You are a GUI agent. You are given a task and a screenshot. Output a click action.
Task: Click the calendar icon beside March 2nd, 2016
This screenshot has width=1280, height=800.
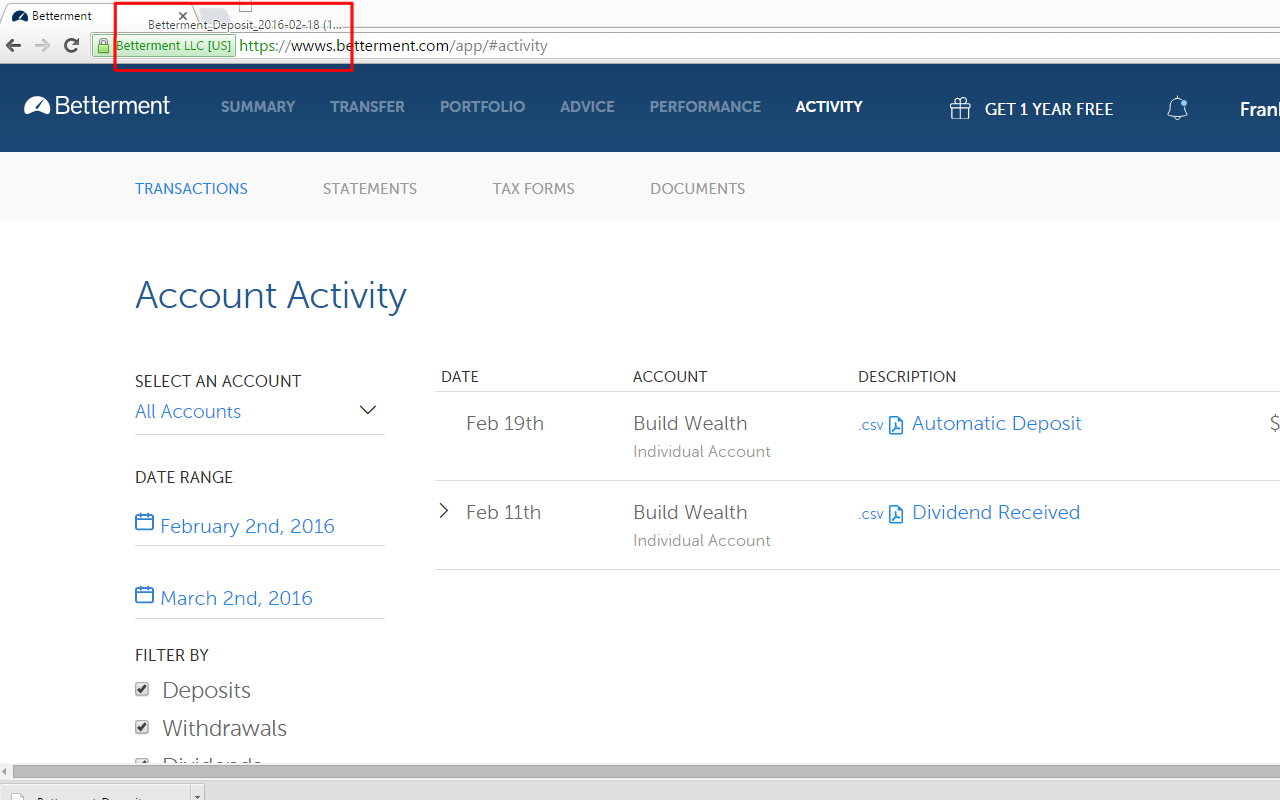point(144,594)
